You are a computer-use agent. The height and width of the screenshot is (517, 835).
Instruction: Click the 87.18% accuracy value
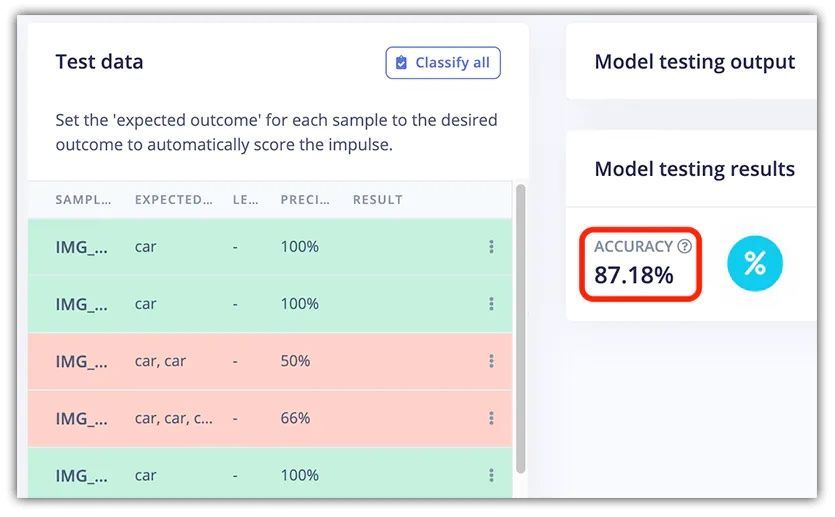(634, 276)
